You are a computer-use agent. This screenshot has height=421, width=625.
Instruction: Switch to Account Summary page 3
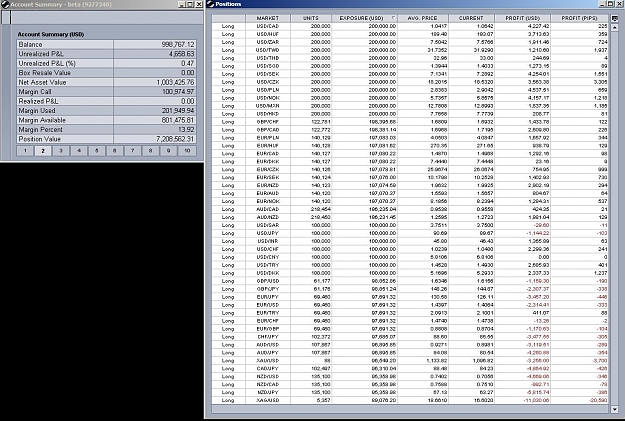(61, 151)
